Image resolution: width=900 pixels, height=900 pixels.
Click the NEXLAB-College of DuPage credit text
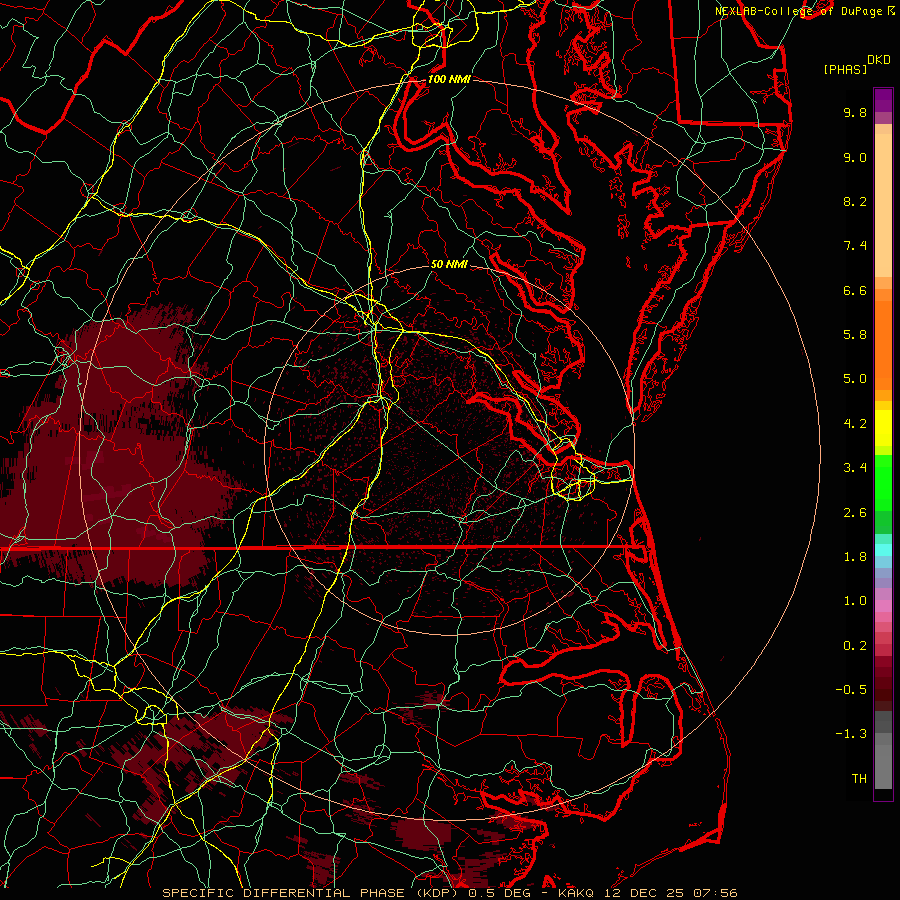(x=799, y=11)
